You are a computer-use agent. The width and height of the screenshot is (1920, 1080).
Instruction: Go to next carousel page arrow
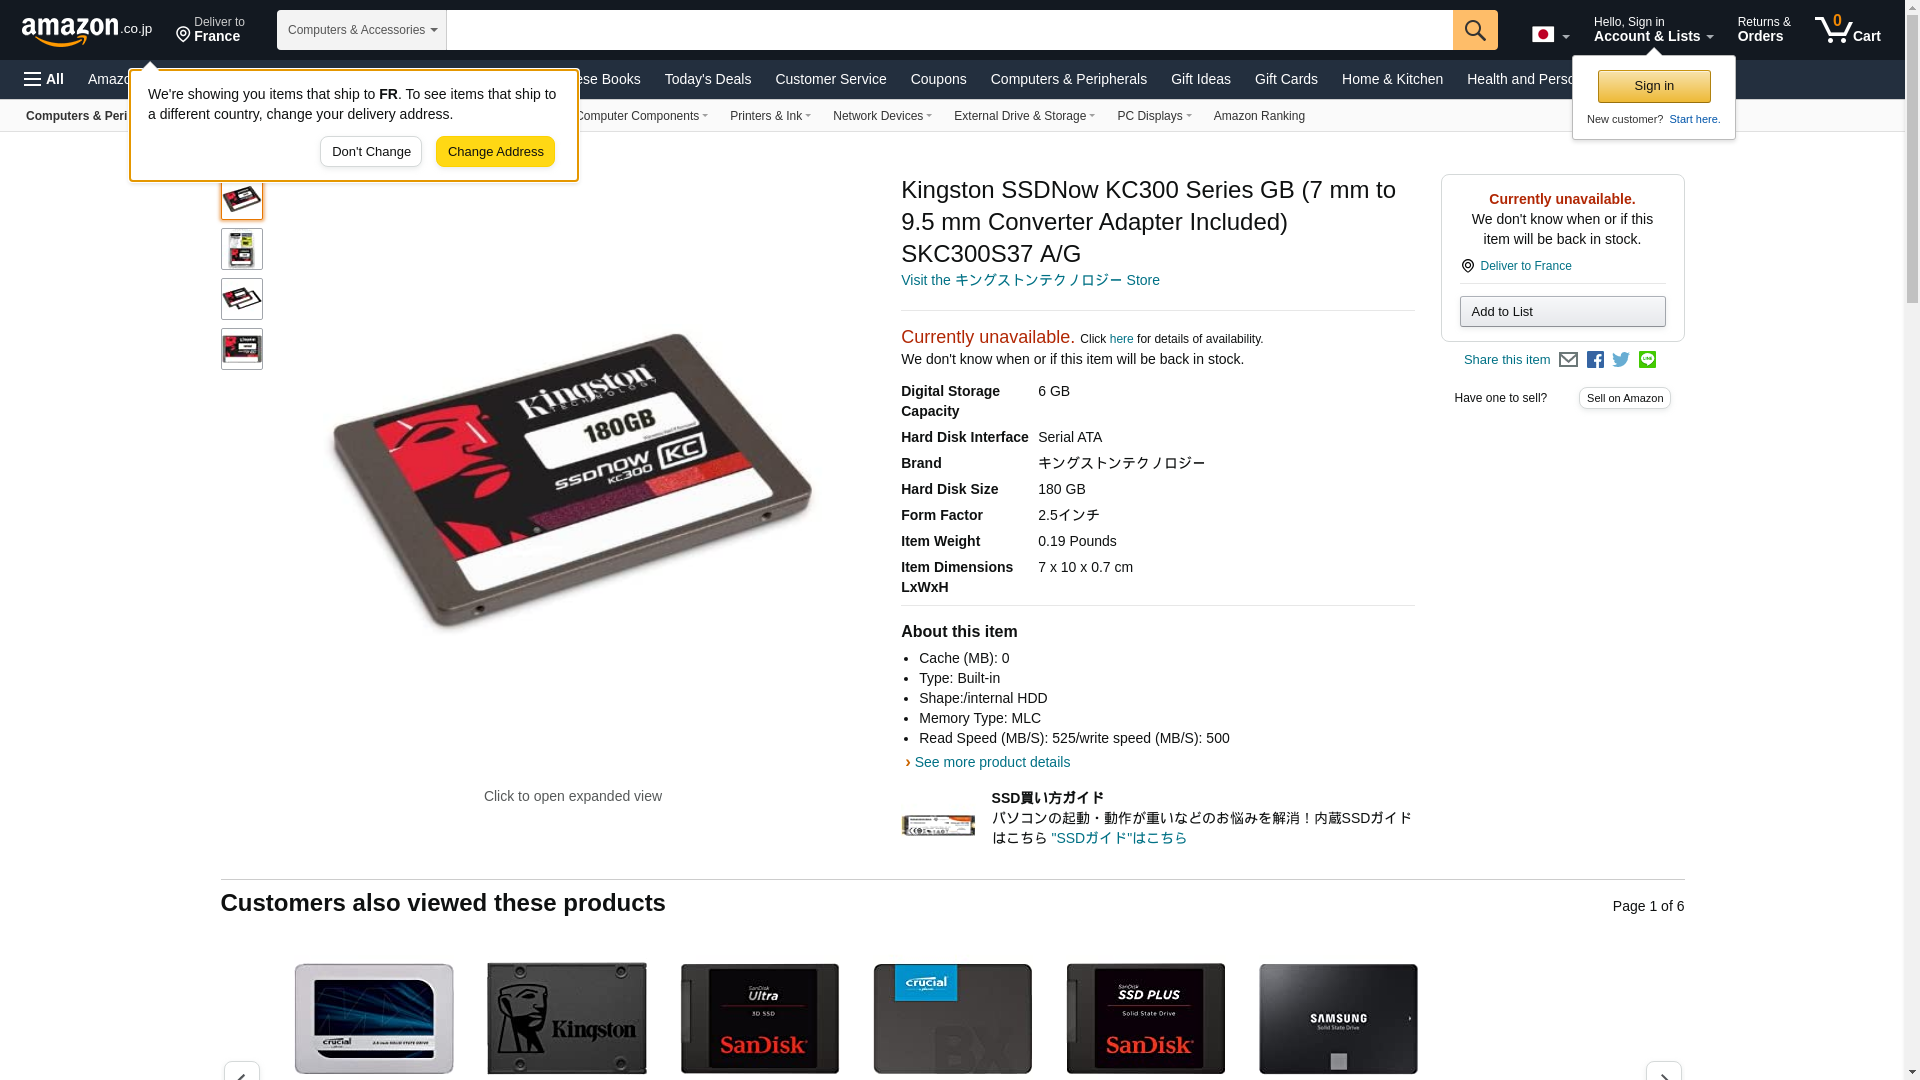click(x=1664, y=1072)
